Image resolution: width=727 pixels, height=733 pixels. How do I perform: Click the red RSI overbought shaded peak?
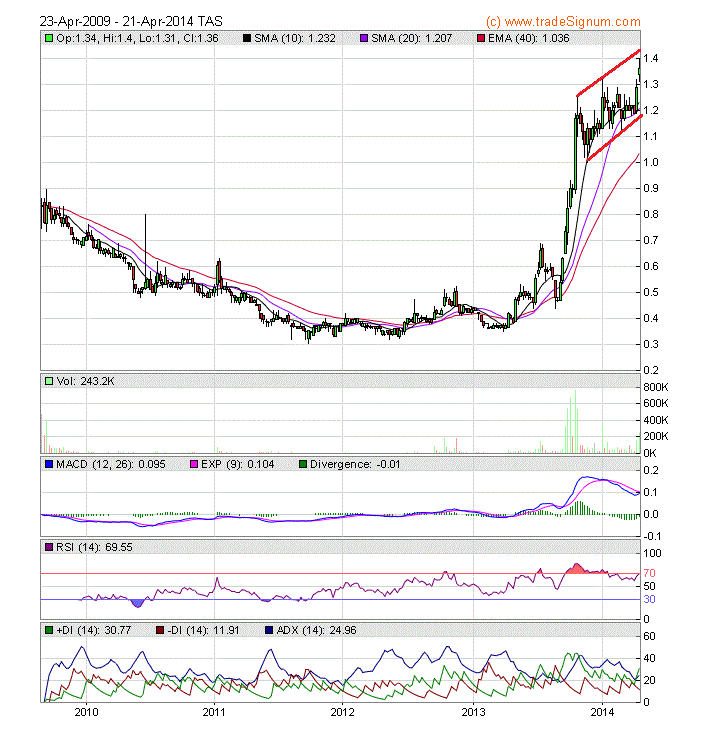[x=578, y=568]
